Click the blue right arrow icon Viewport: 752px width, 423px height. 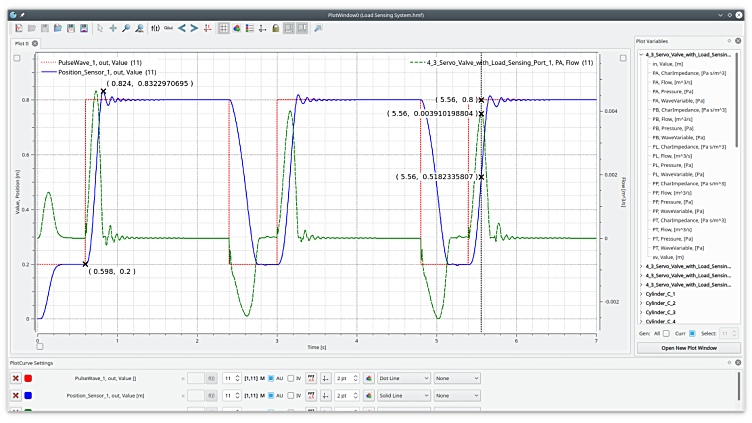coord(195,28)
